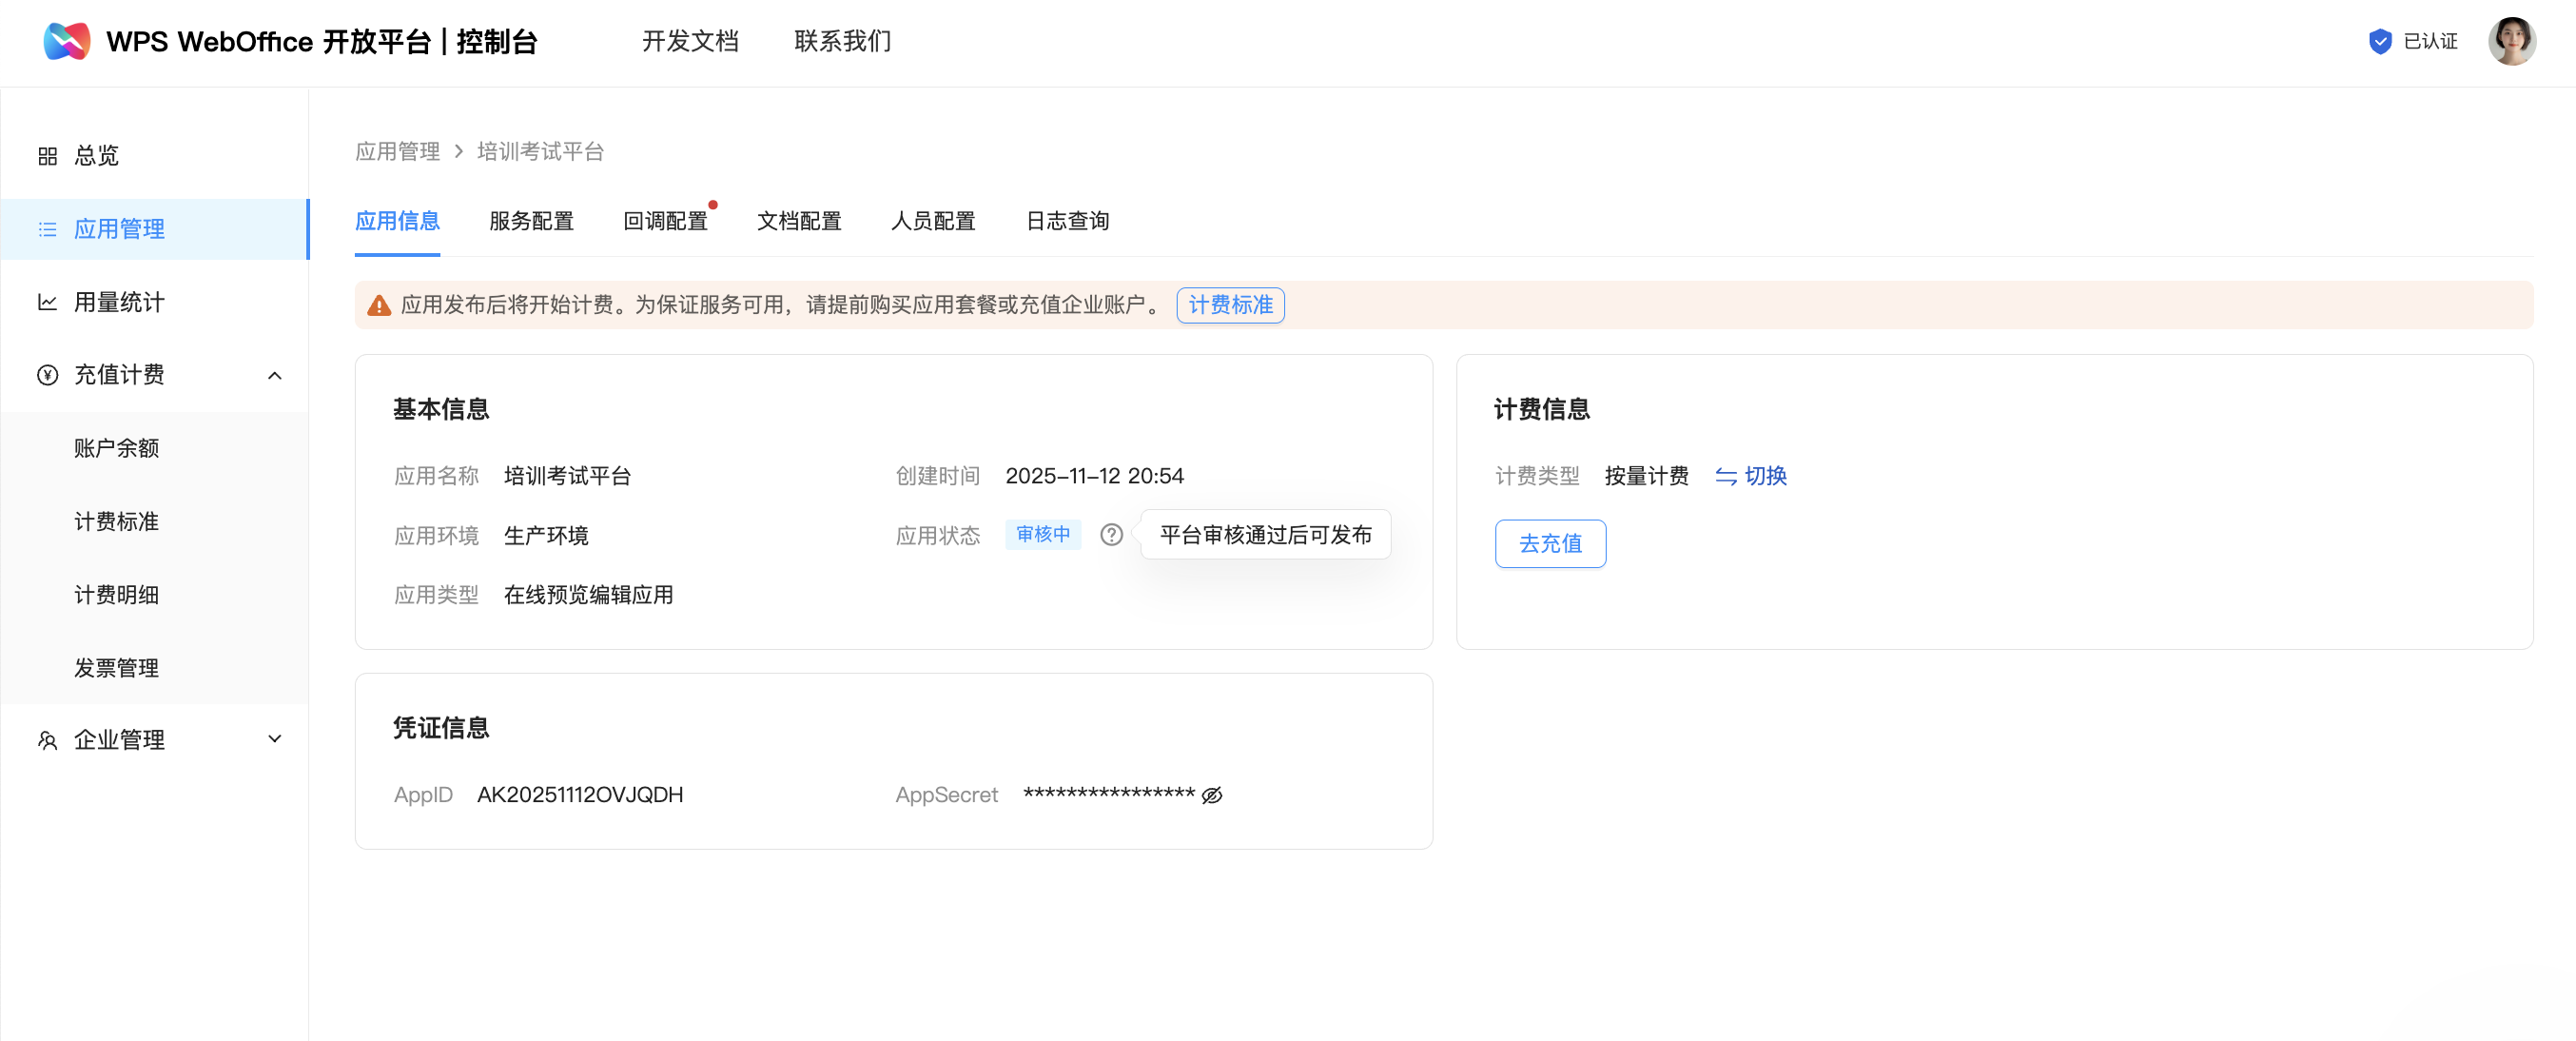
Task: Collapse the 充值计费 sidebar section
Action: tap(275, 375)
